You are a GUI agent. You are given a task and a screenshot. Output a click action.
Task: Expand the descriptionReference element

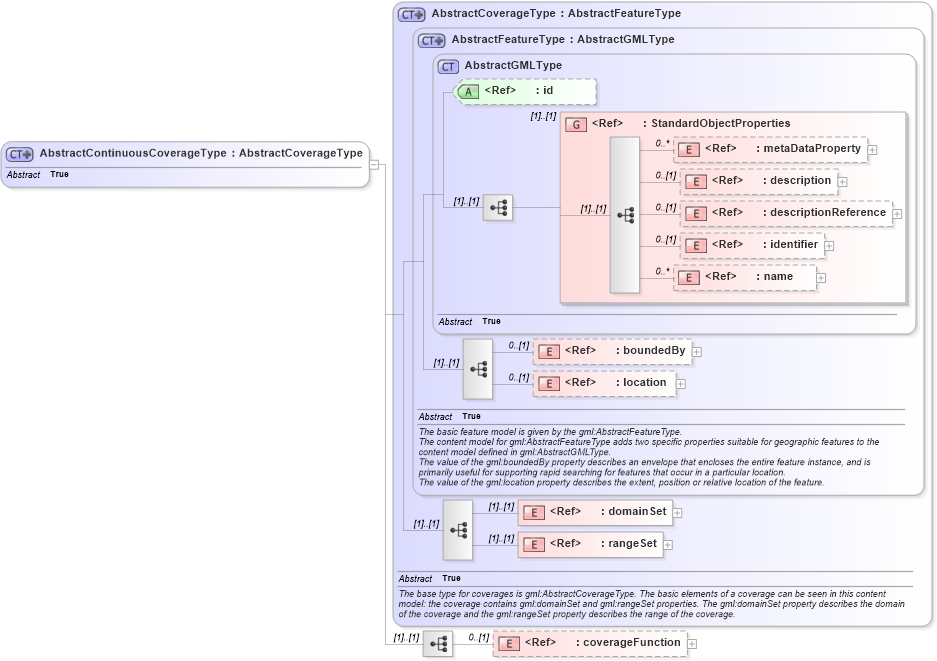pyautogui.click(x=897, y=214)
